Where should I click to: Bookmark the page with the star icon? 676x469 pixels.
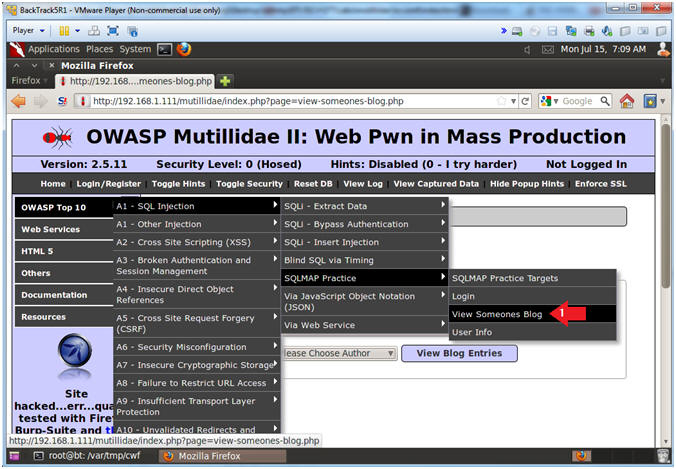(501, 101)
